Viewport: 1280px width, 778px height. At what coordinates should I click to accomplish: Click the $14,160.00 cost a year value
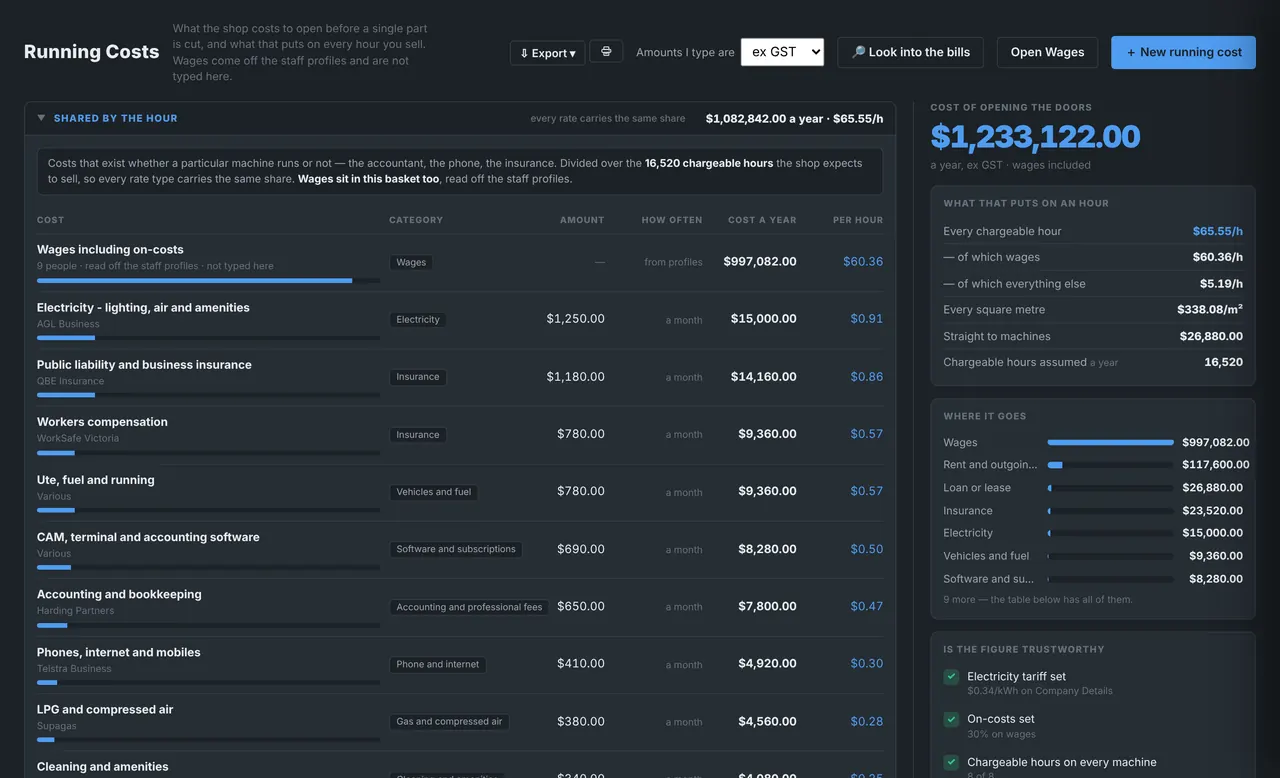[764, 376]
